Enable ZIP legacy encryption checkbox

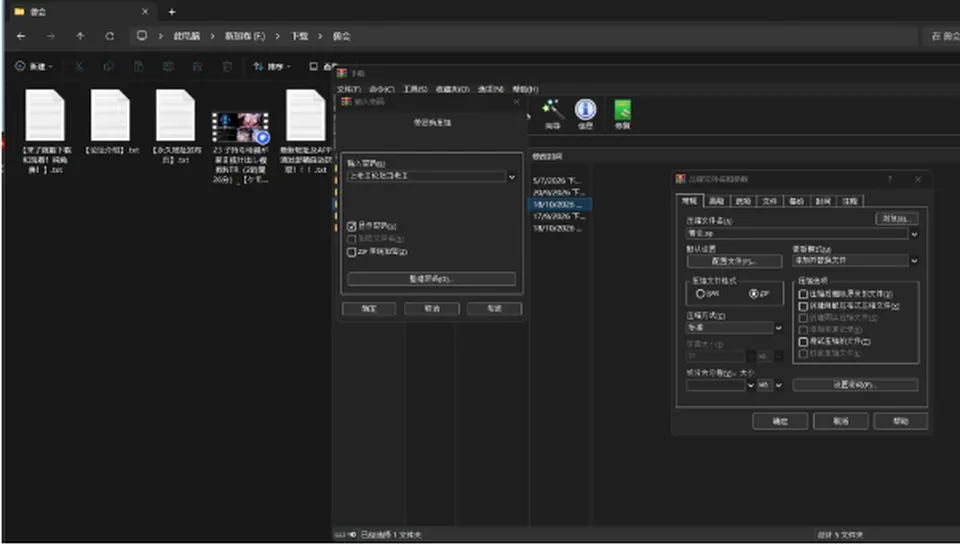click(x=351, y=252)
